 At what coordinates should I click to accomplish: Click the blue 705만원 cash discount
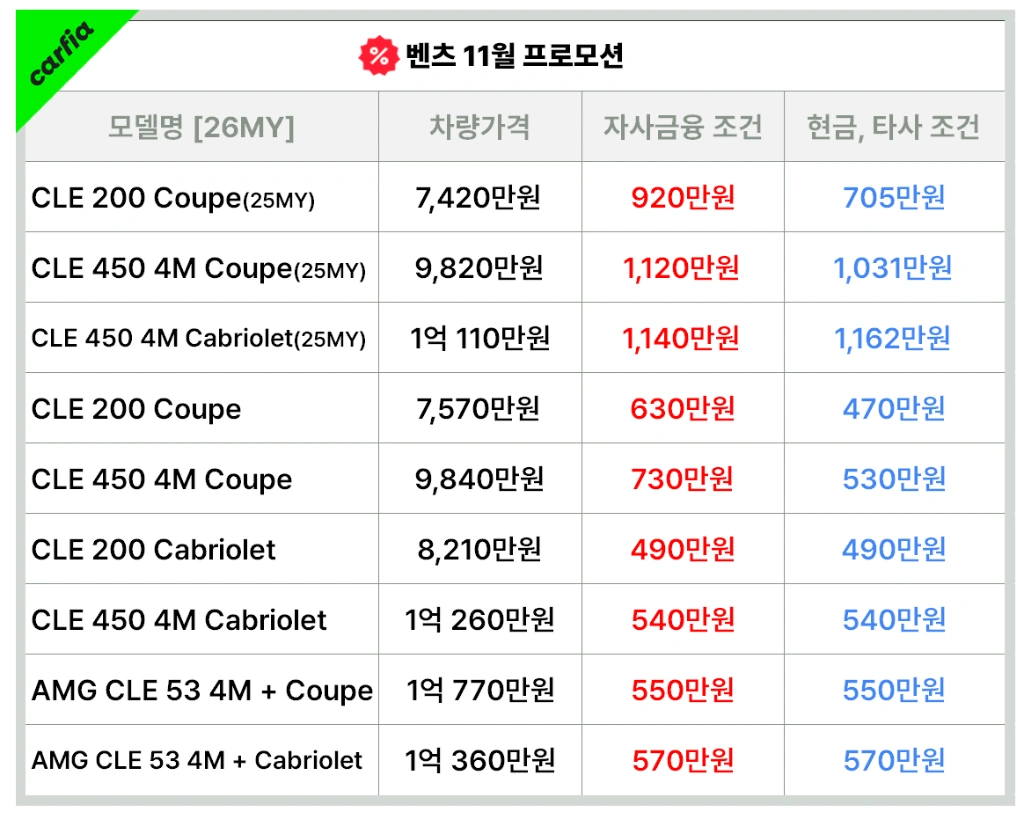point(894,198)
